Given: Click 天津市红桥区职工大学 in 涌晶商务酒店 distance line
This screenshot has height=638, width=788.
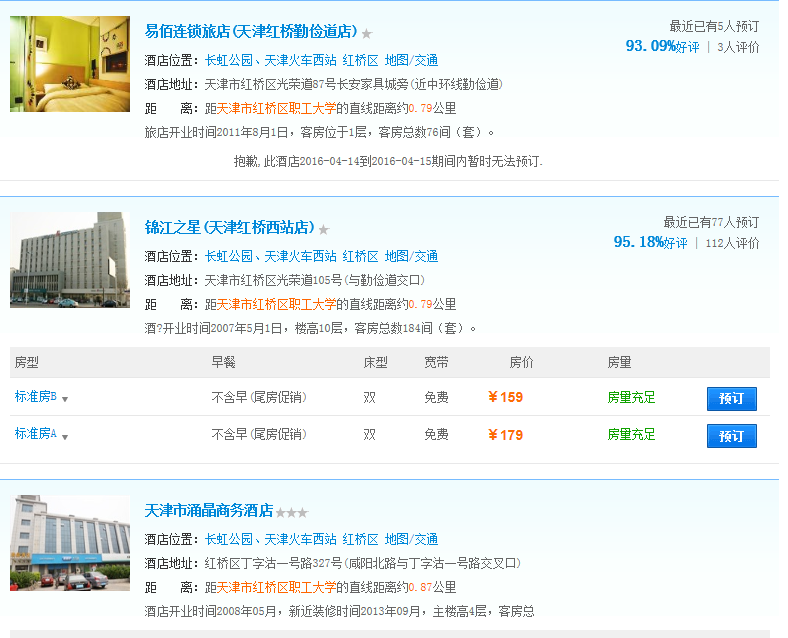Looking at the screenshot, I should tap(276, 588).
